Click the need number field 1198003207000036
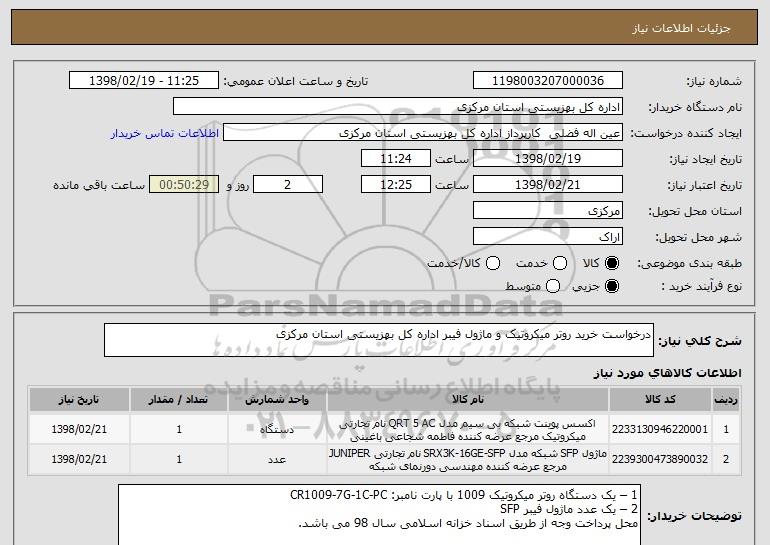The width and height of the screenshot is (770, 545). [x=548, y=81]
